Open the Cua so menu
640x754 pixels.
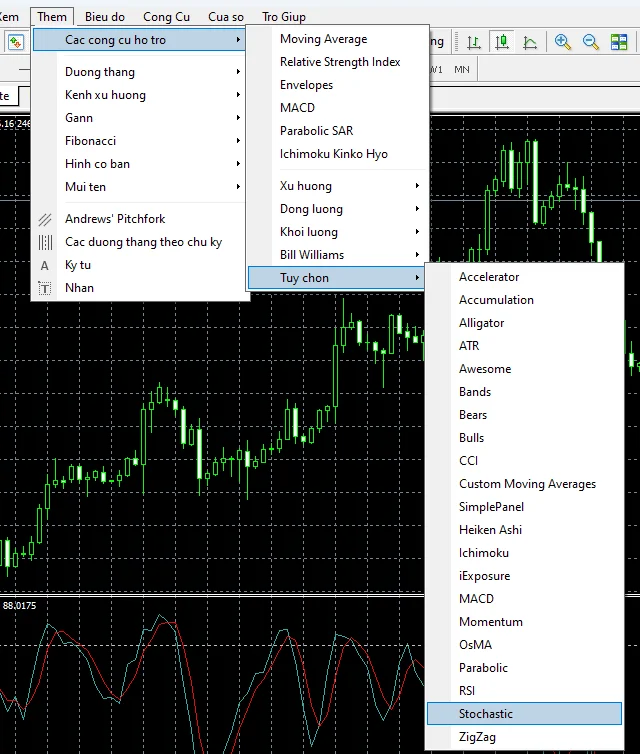tap(226, 17)
